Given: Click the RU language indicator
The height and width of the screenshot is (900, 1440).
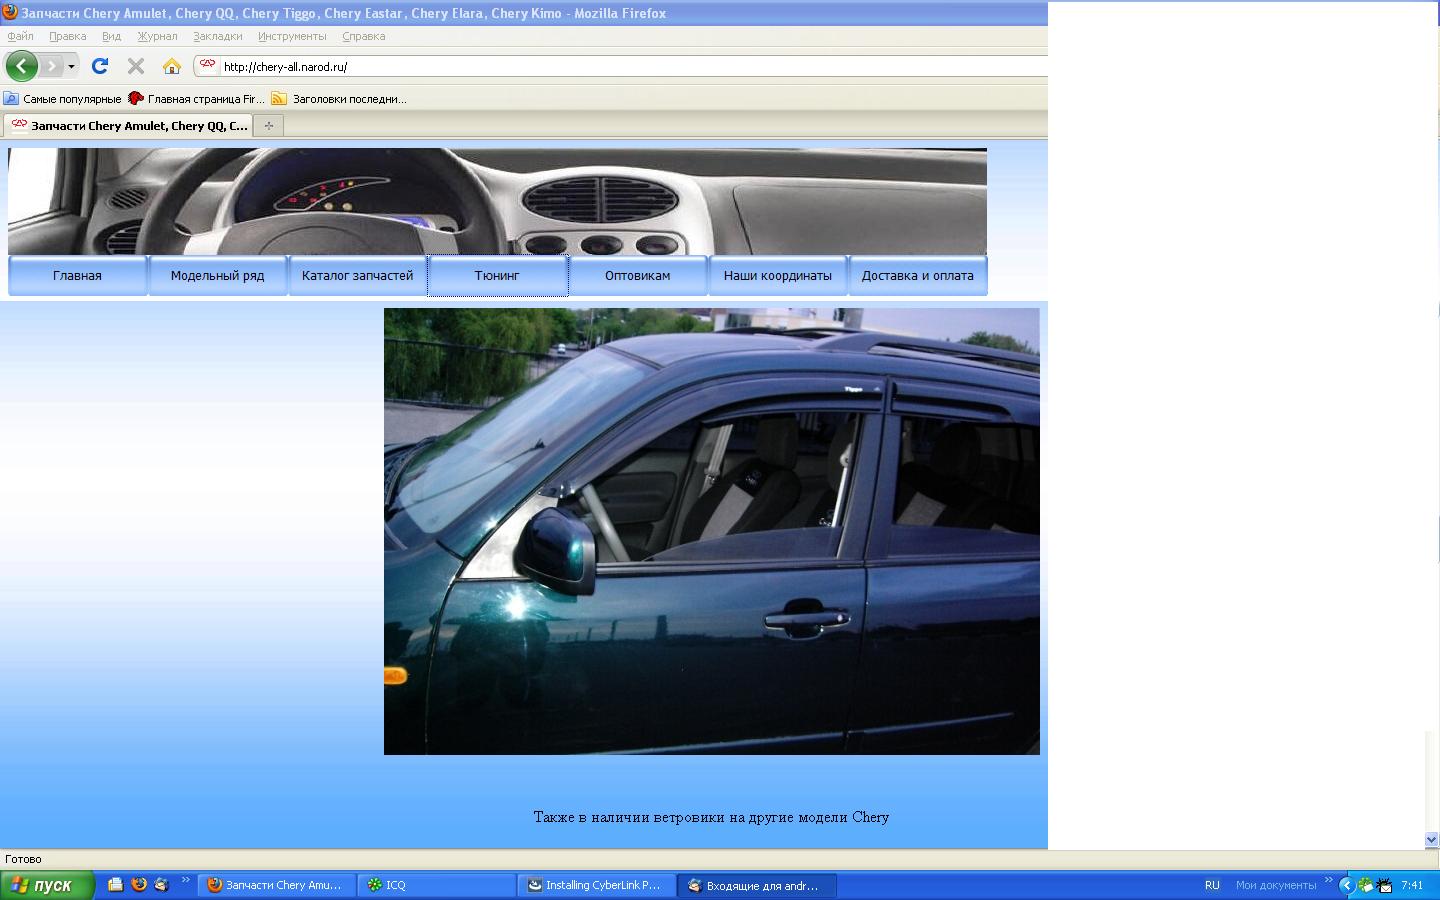Looking at the screenshot, I should tap(1212, 885).
